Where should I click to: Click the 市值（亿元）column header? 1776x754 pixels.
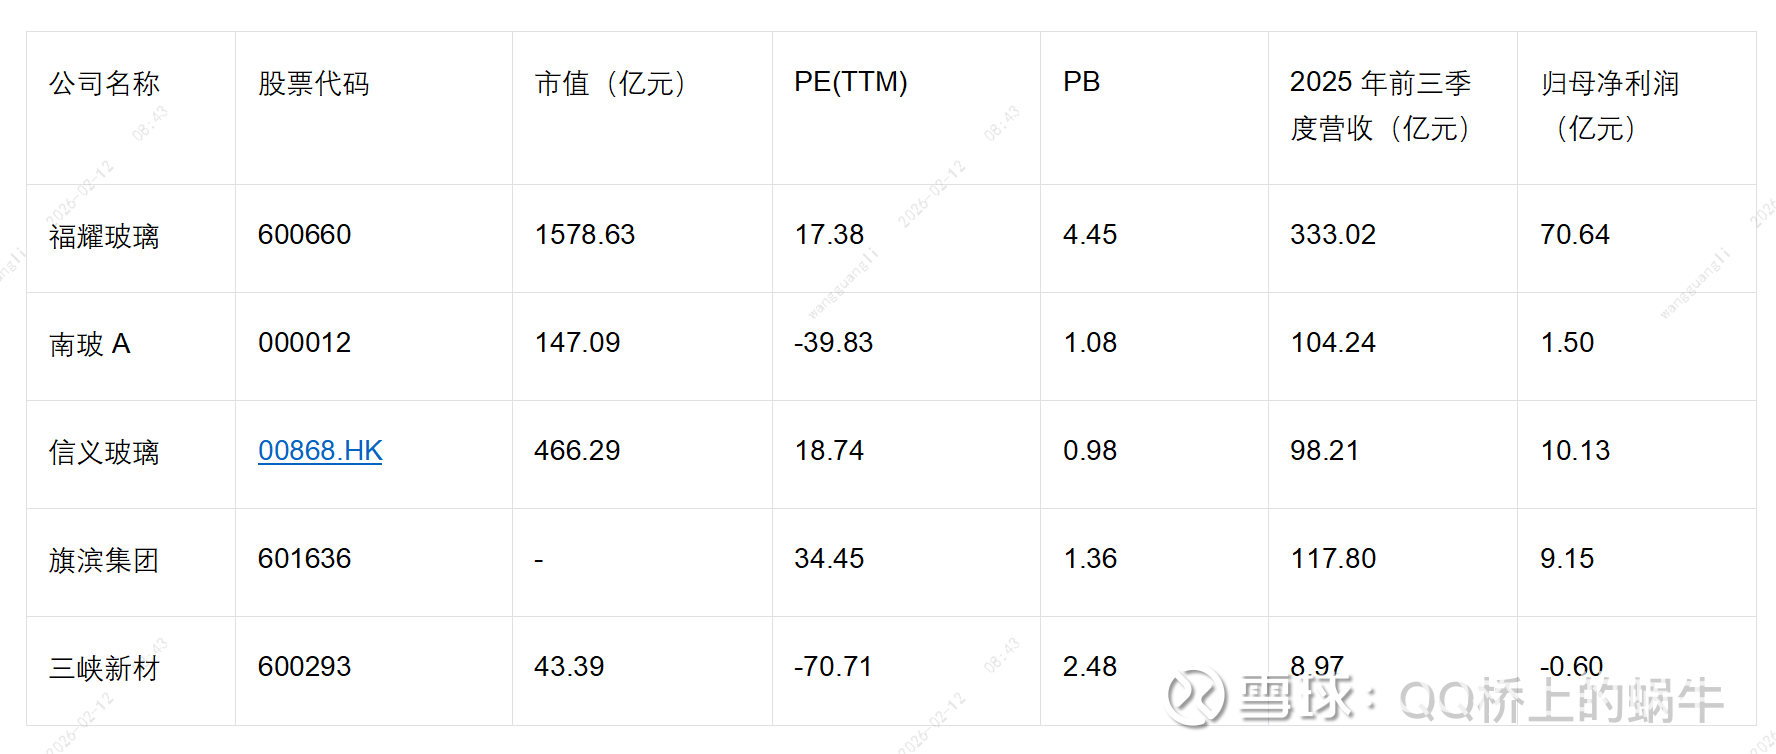[611, 83]
